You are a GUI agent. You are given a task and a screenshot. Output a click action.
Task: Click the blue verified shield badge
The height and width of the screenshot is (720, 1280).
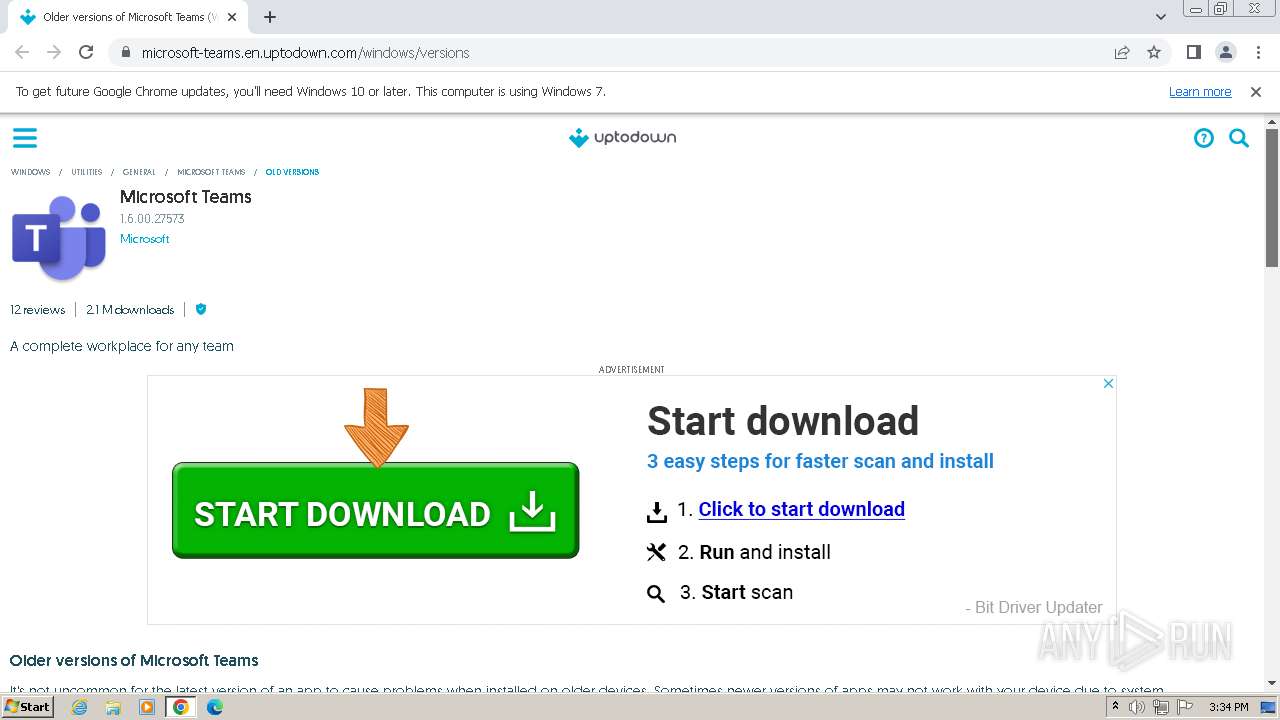tap(201, 309)
